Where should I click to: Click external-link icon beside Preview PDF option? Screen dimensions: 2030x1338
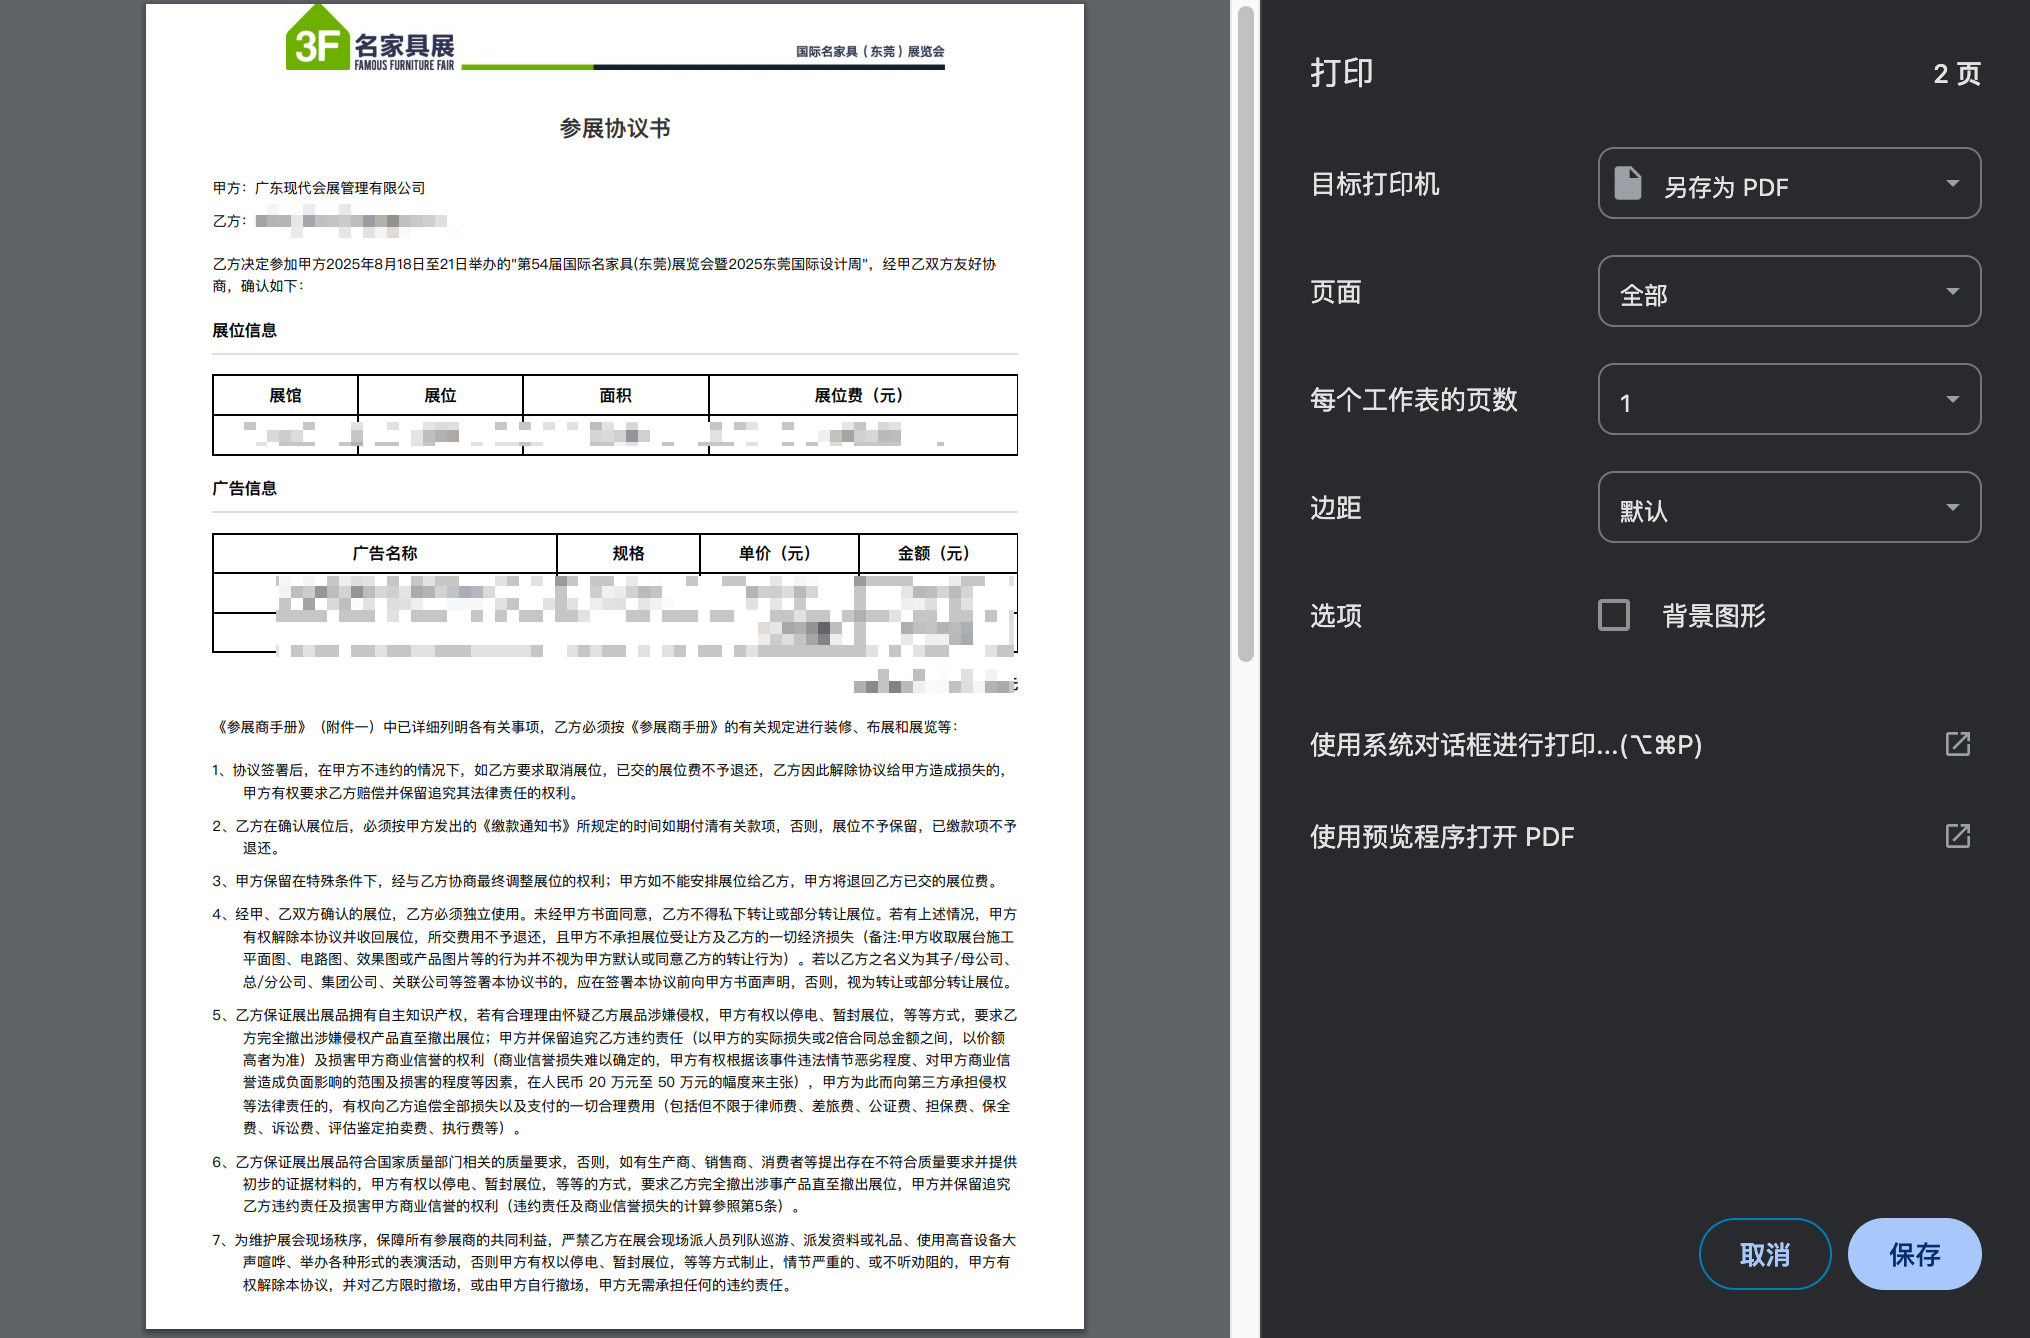1957,836
